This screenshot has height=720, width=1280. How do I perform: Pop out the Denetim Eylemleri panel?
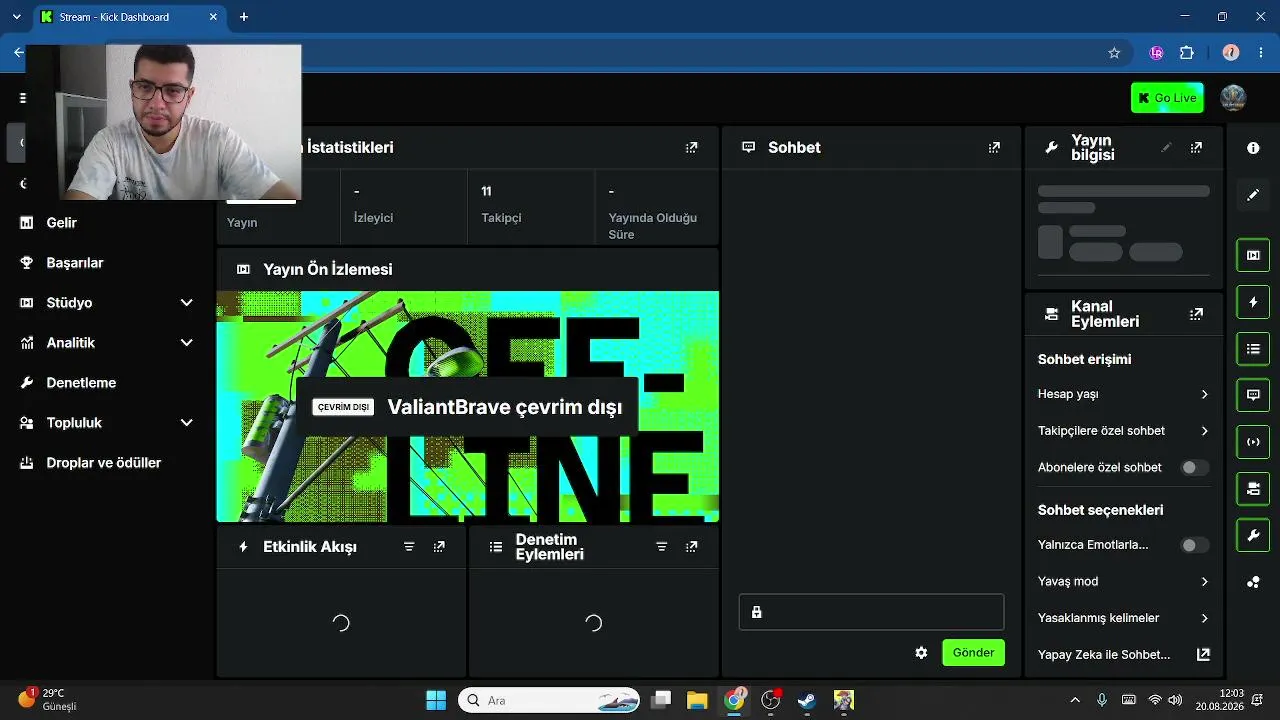(x=691, y=547)
